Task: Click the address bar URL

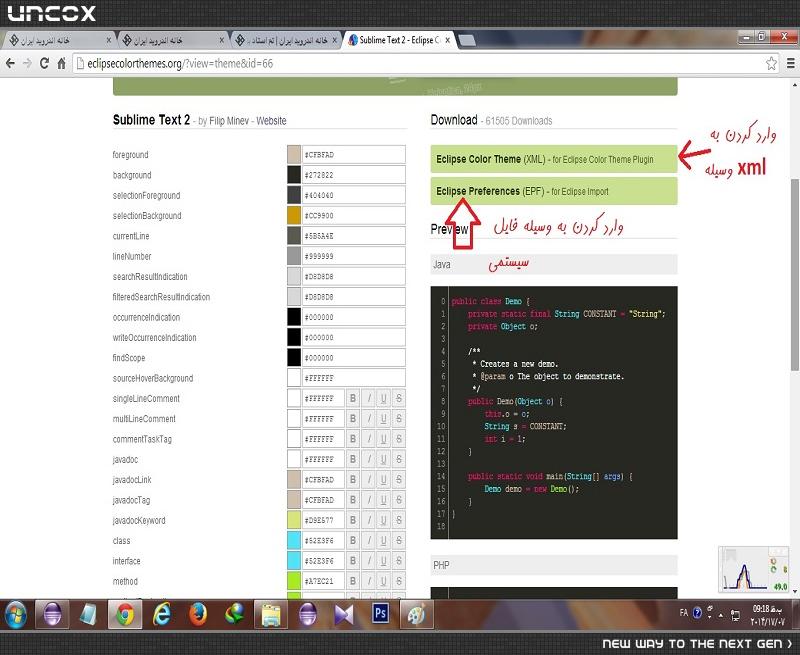Action: pos(180,63)
